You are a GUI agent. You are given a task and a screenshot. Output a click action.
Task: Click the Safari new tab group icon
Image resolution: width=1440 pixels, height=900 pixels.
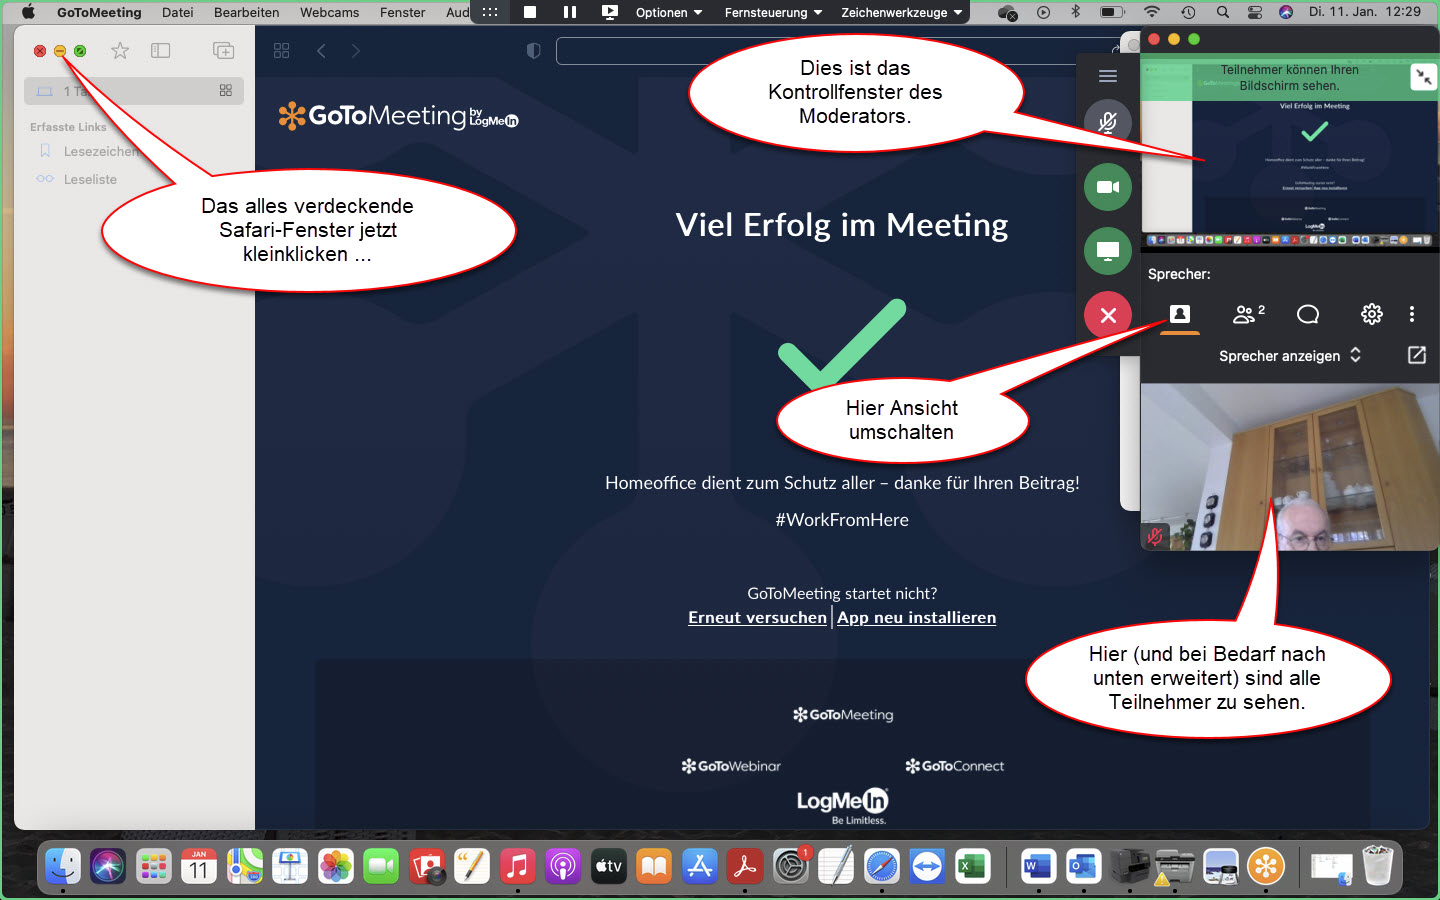(x=224, y=50)
